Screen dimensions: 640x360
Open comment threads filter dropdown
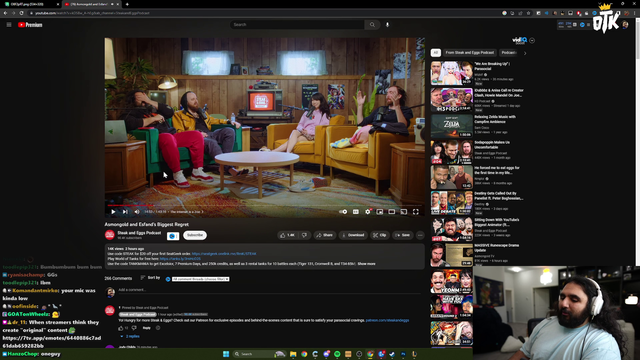point(200,279)
